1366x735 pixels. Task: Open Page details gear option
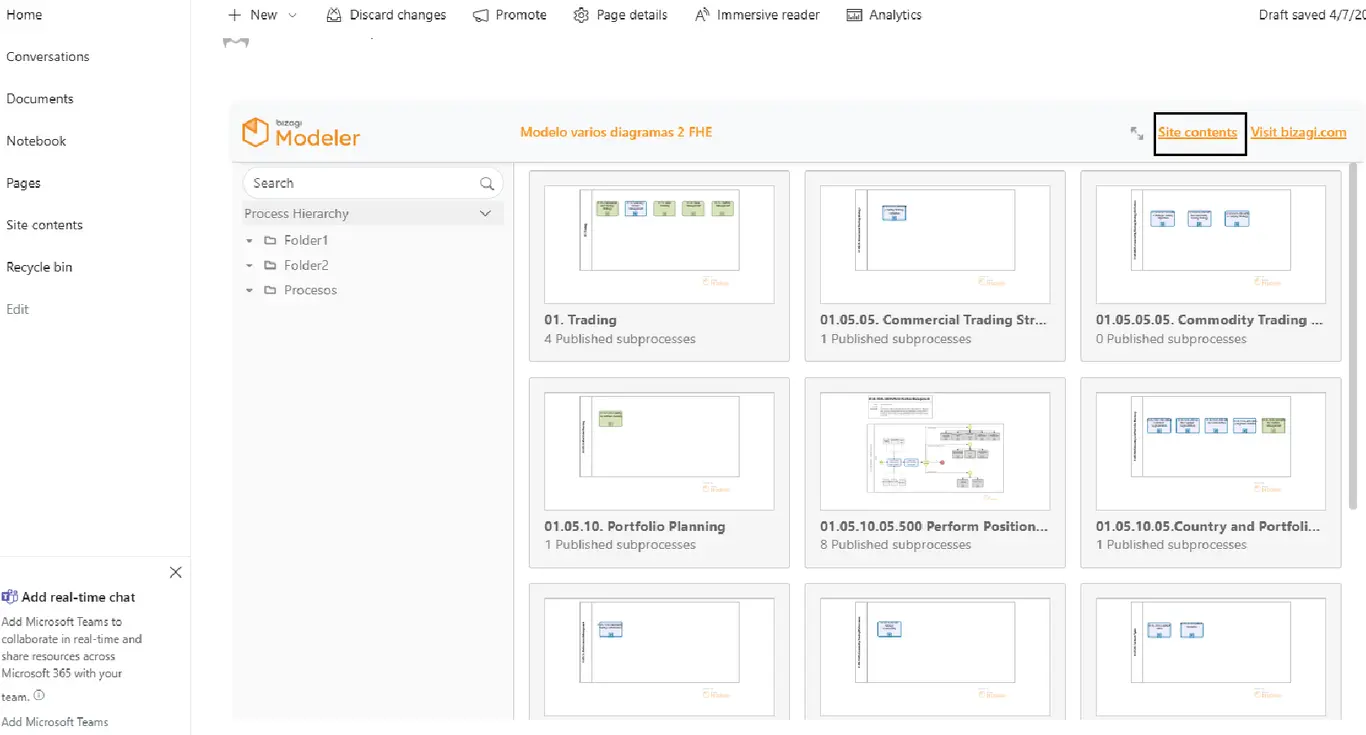(621, 15)
